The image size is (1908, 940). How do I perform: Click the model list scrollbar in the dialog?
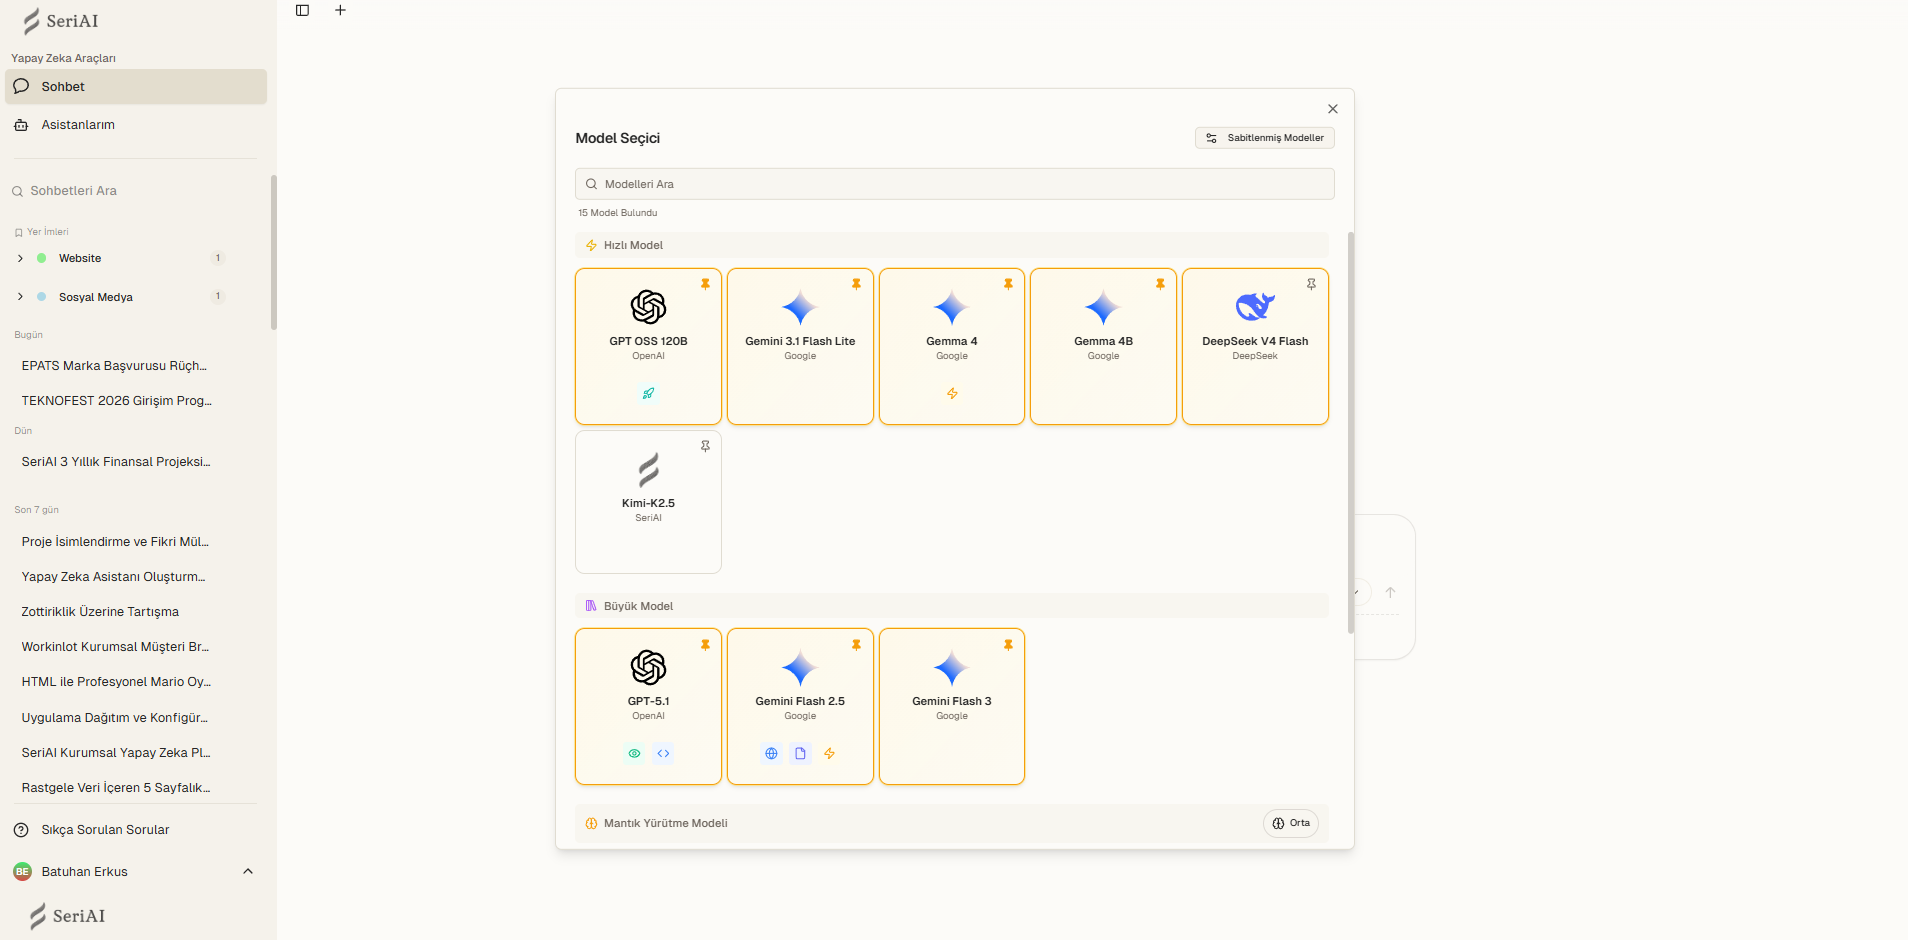click(x=1351, y=433)
